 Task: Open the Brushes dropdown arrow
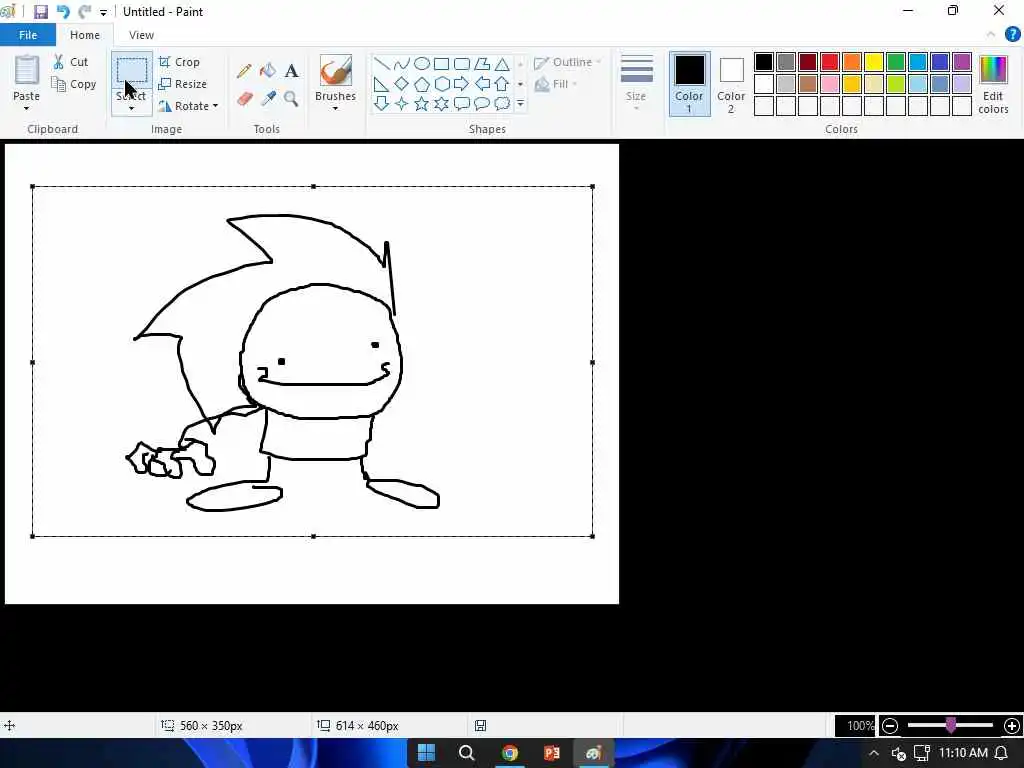tap(336, 108)
